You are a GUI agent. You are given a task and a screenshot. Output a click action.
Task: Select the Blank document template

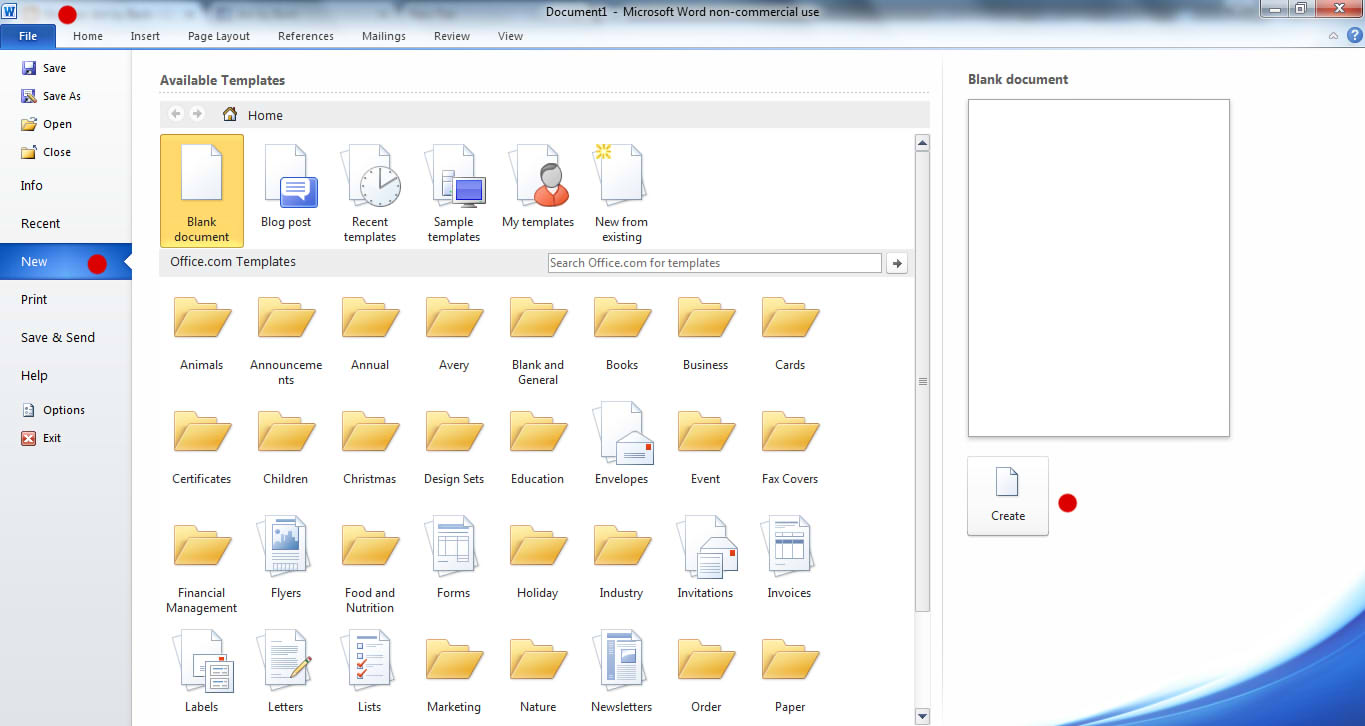[201, 190]
